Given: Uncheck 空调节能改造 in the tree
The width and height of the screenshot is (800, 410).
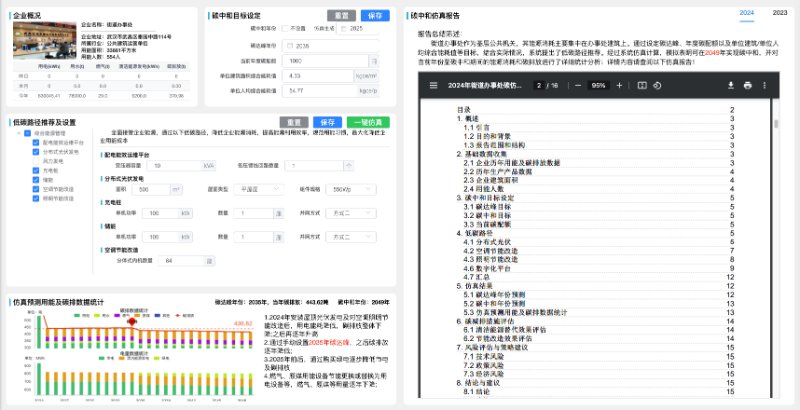Looking at the screenshot, I should [x=36, y=189].
